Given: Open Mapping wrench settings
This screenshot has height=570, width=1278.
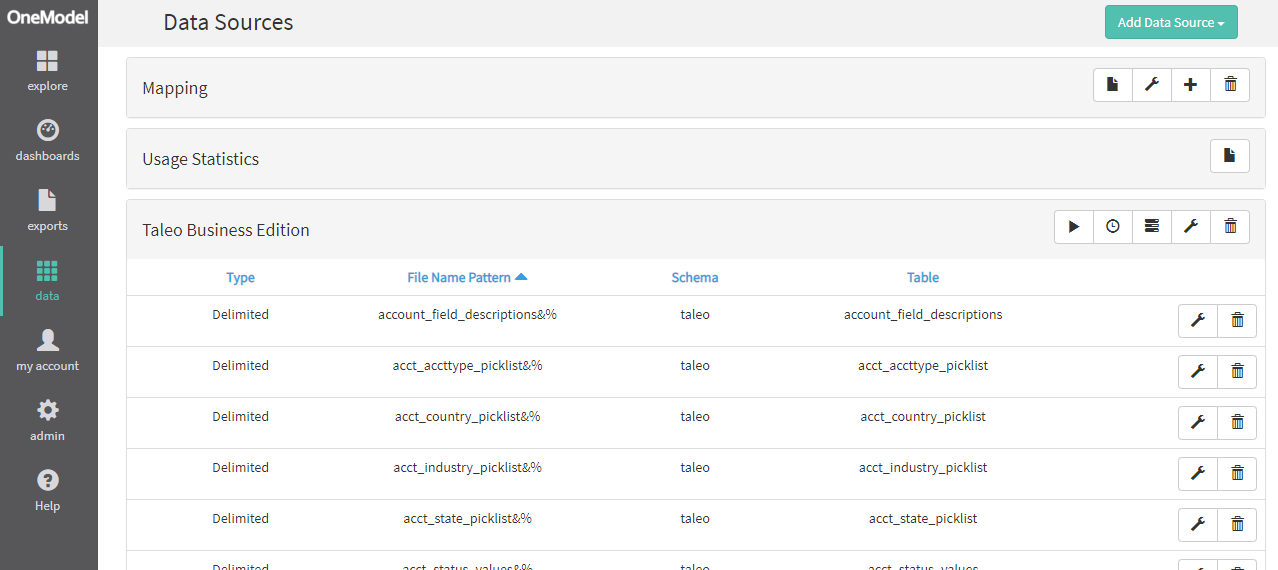Looking at the screenshot, I should (1152, 85).
